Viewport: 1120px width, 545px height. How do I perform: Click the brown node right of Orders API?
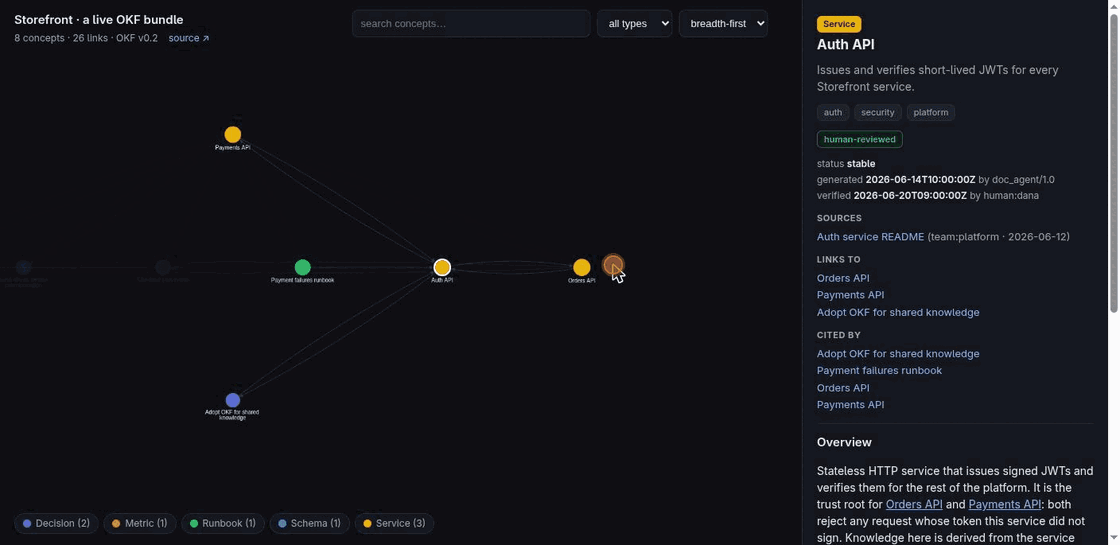pos(613,265)
